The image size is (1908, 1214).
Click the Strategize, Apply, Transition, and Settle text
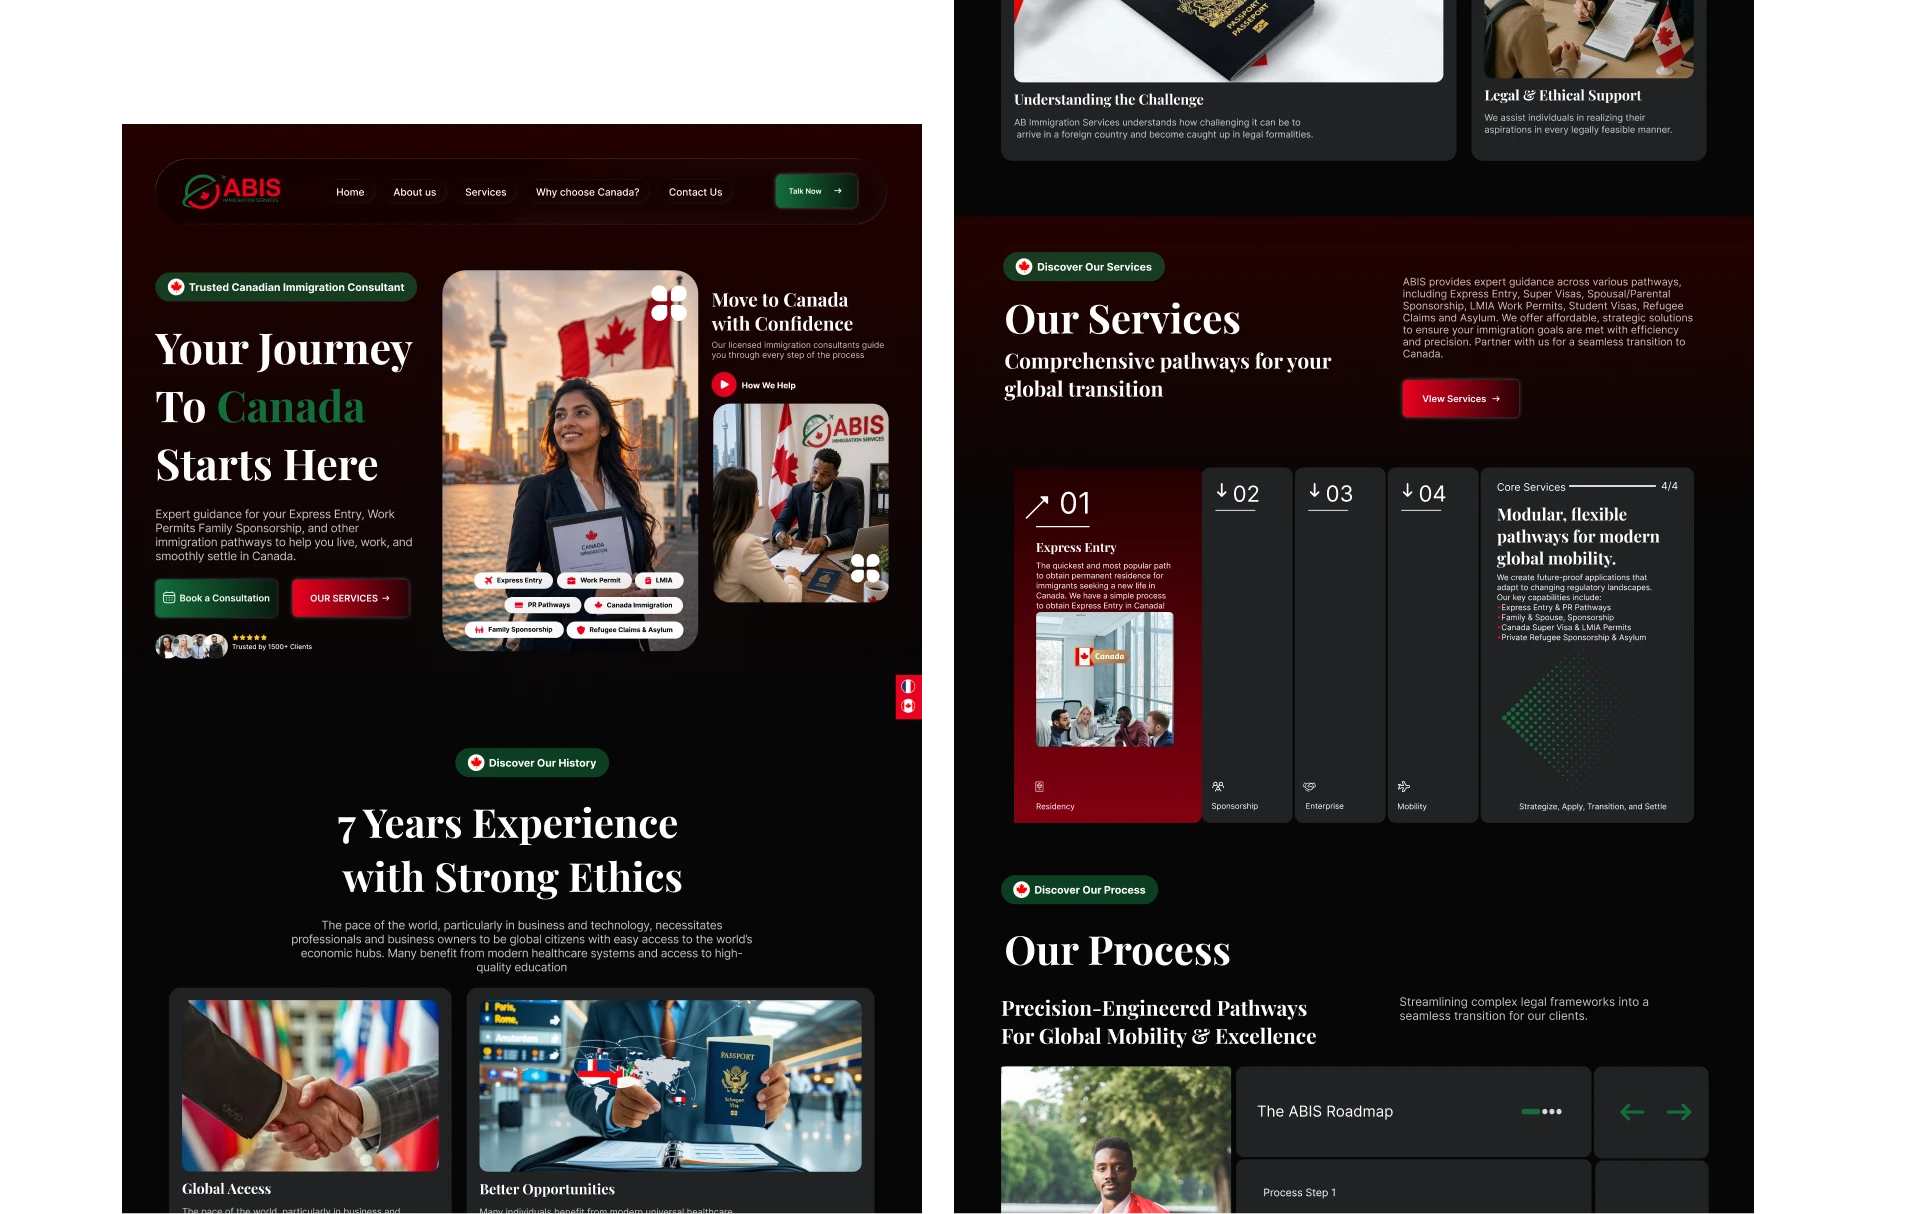click(1592, 807)
